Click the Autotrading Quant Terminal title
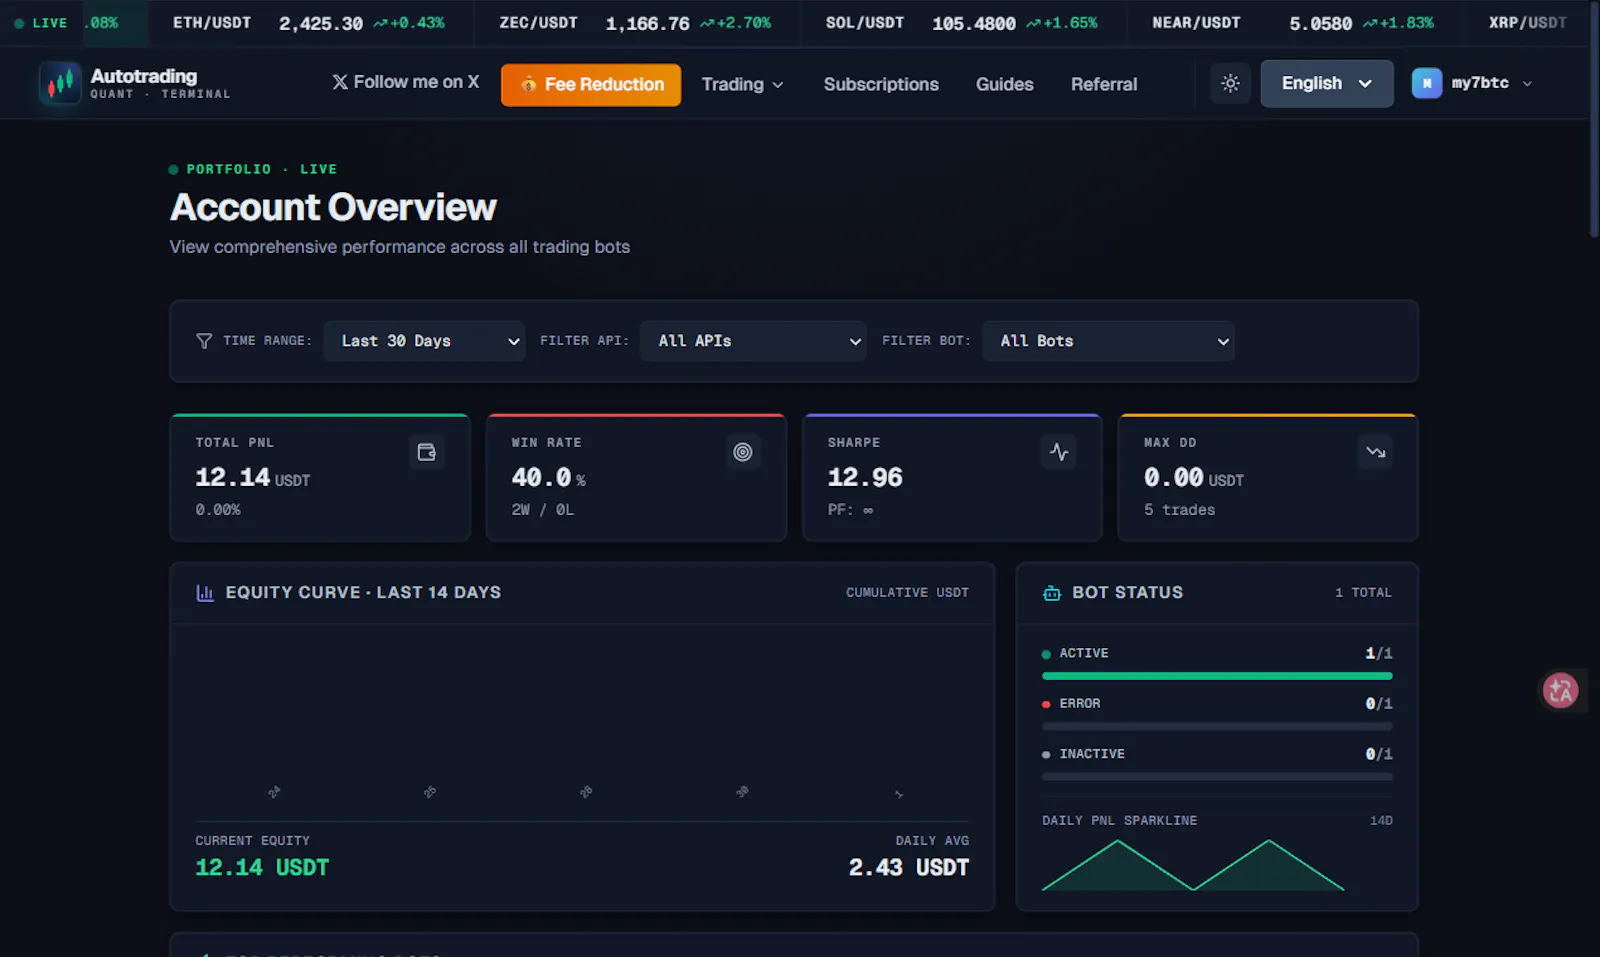The height and width of the screenshot is (957, 1600). [x=160, y=83]
